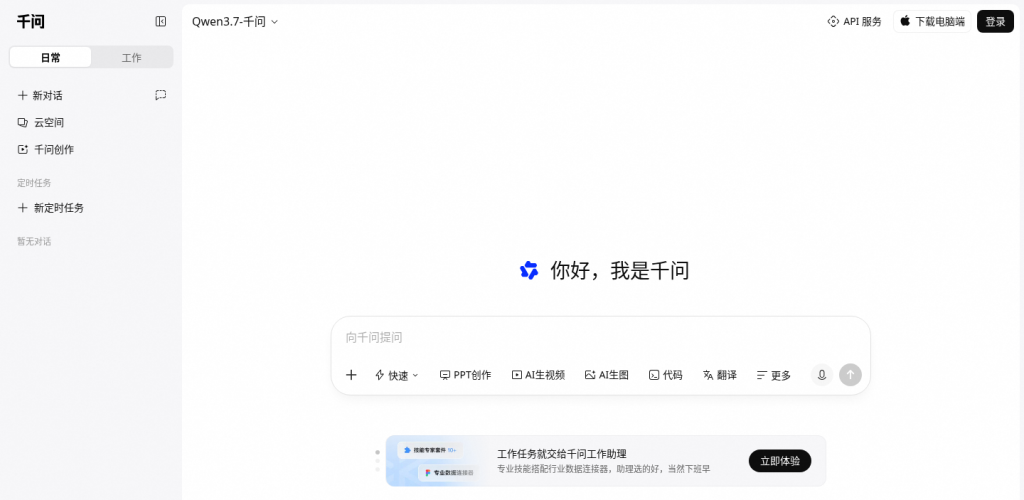
Task: Select the AI生图 tool
Action: coord(607,375)
